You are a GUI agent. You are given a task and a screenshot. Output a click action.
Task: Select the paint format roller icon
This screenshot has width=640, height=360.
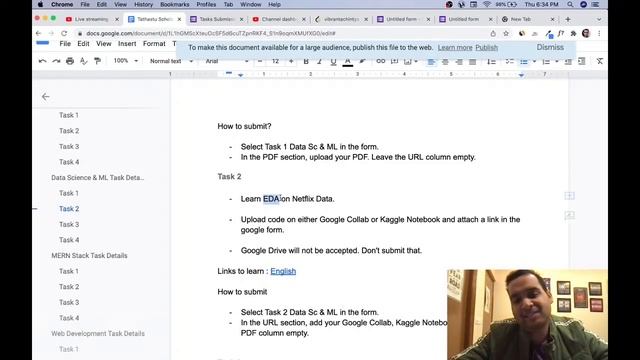click(97, 61)
